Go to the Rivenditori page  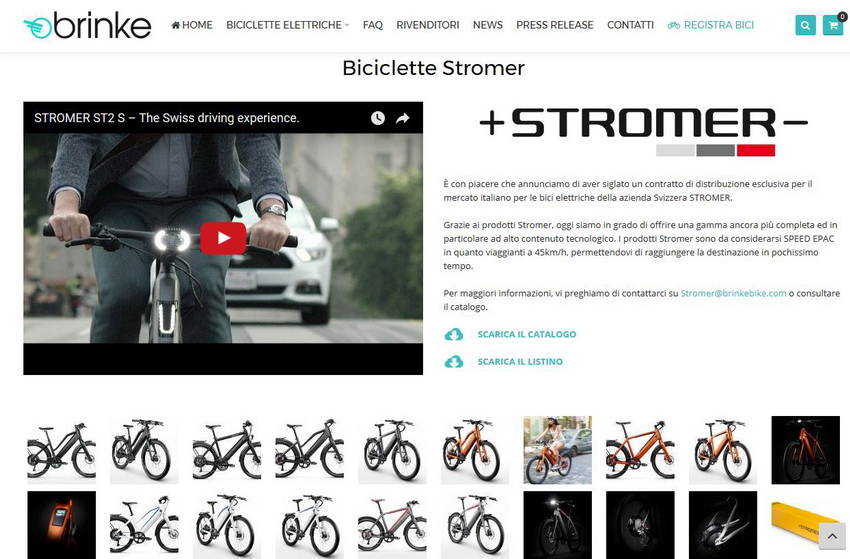pyautogui.click(x=428, y=25)
